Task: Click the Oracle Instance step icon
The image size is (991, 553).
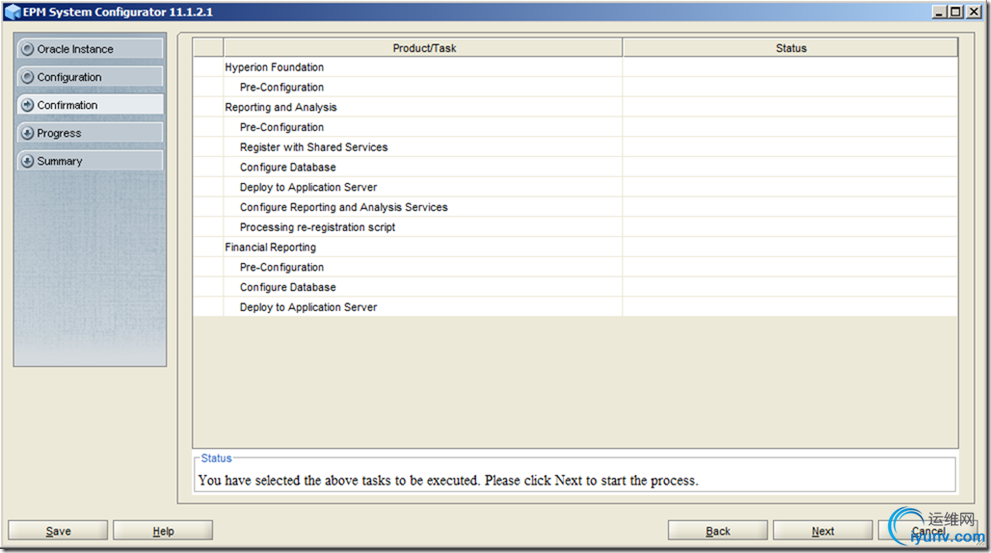Action: click(x=27, y=49)
